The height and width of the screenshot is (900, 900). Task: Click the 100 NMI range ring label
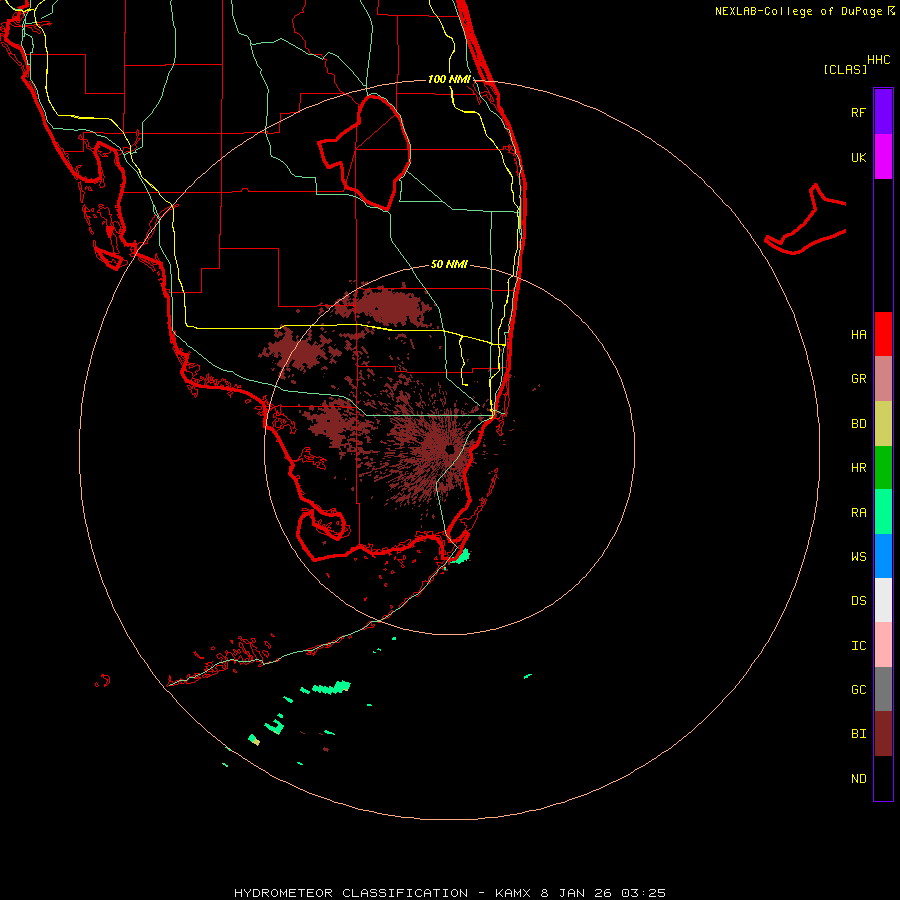point(449,79)
